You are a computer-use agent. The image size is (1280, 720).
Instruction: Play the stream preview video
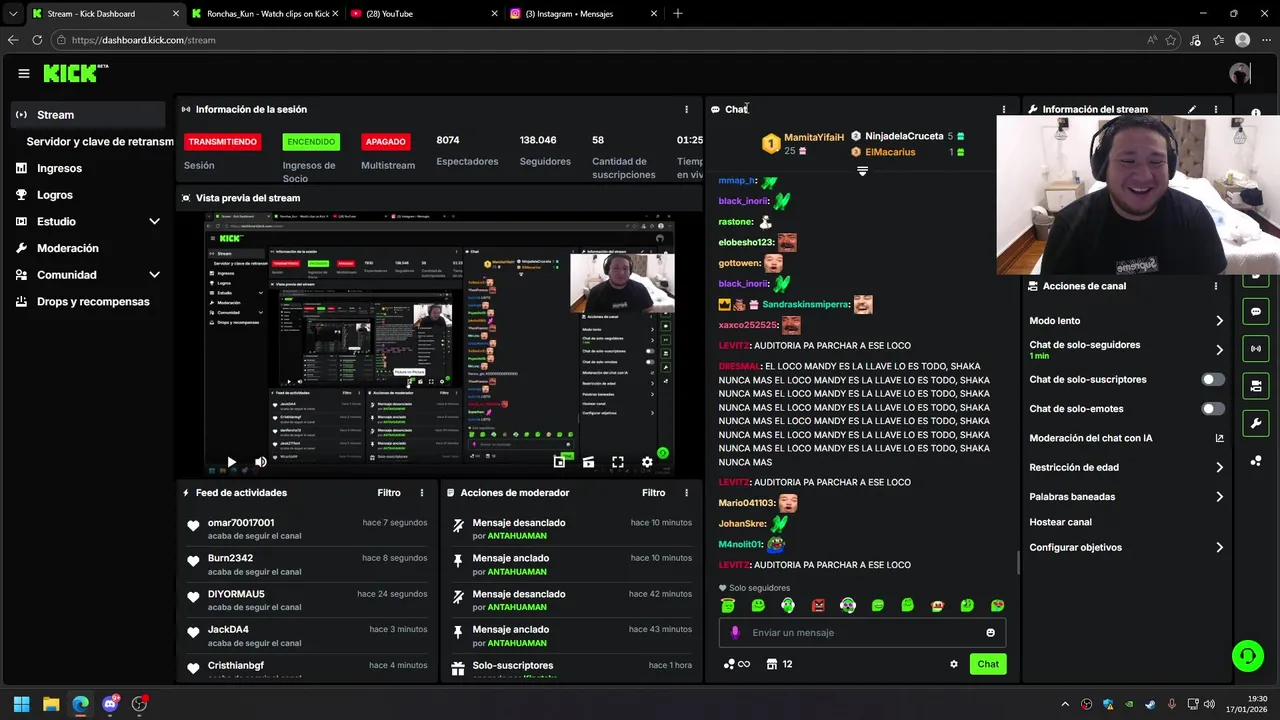click(231, 462)
